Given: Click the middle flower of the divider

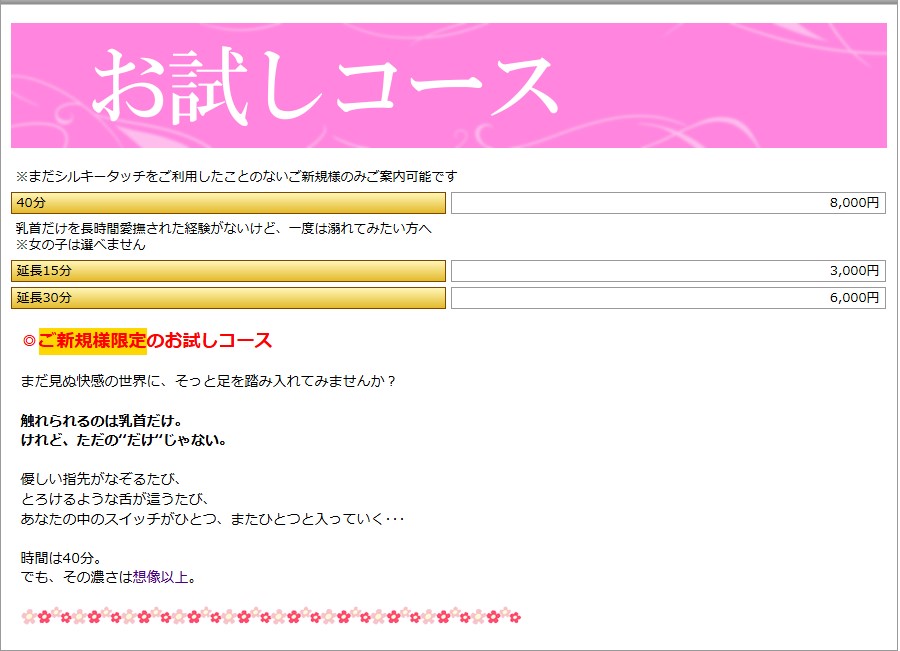Looking at the screenshot, I should tap(271, 616).
